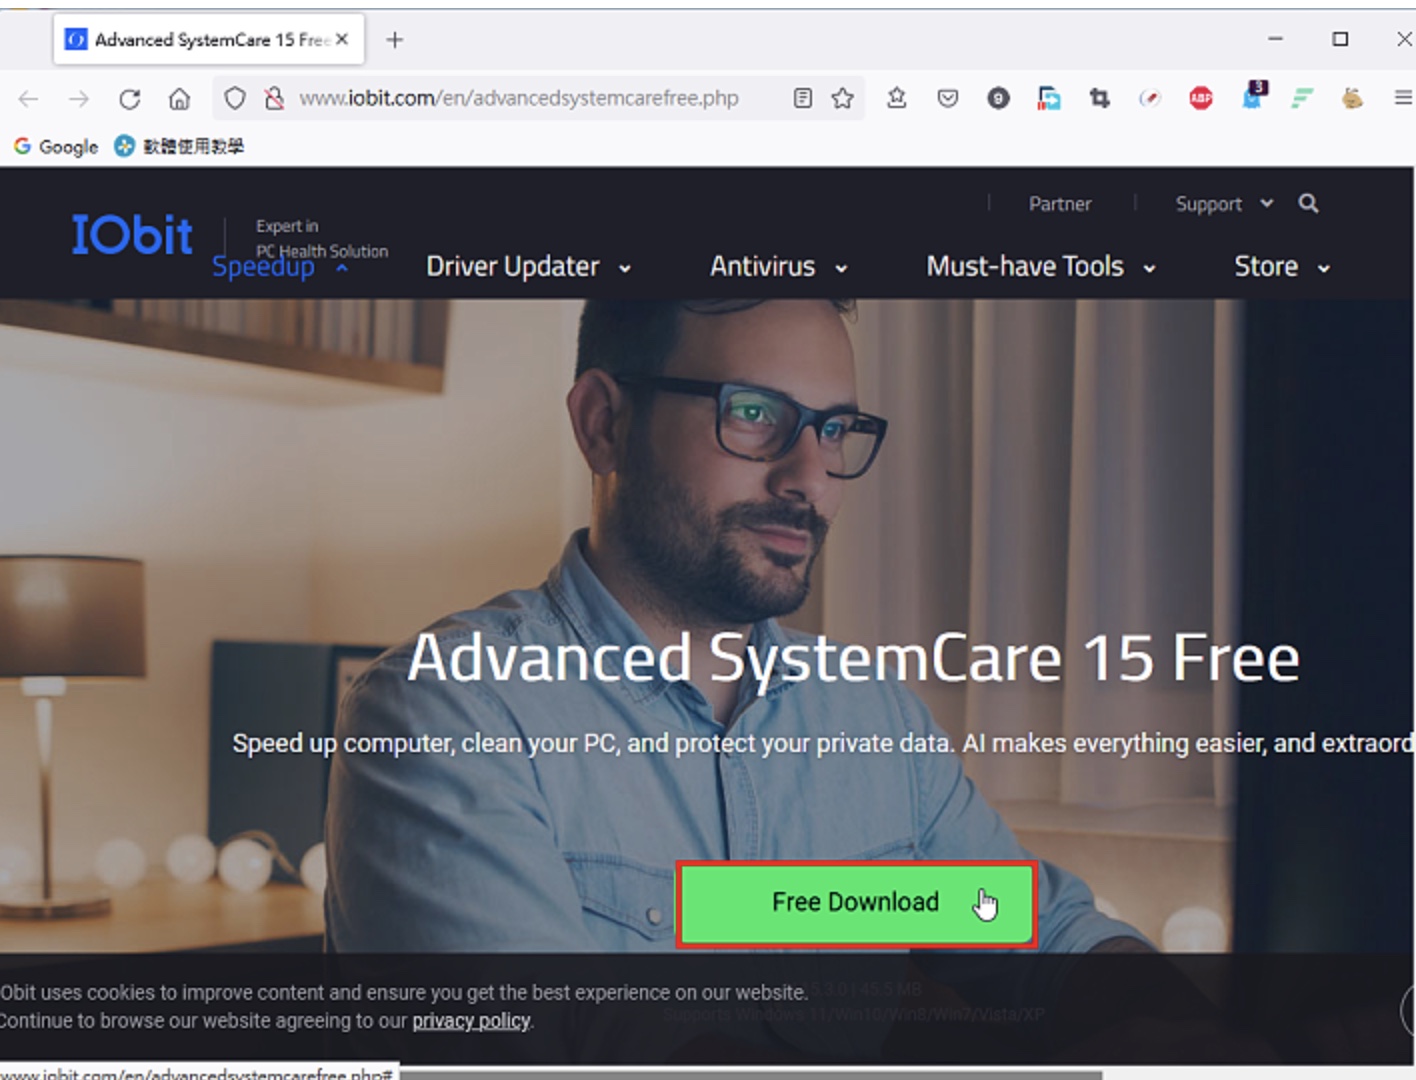Screen dimensions: 1416x1080
Task: Save page to Pocket
Action: [948, 98]
